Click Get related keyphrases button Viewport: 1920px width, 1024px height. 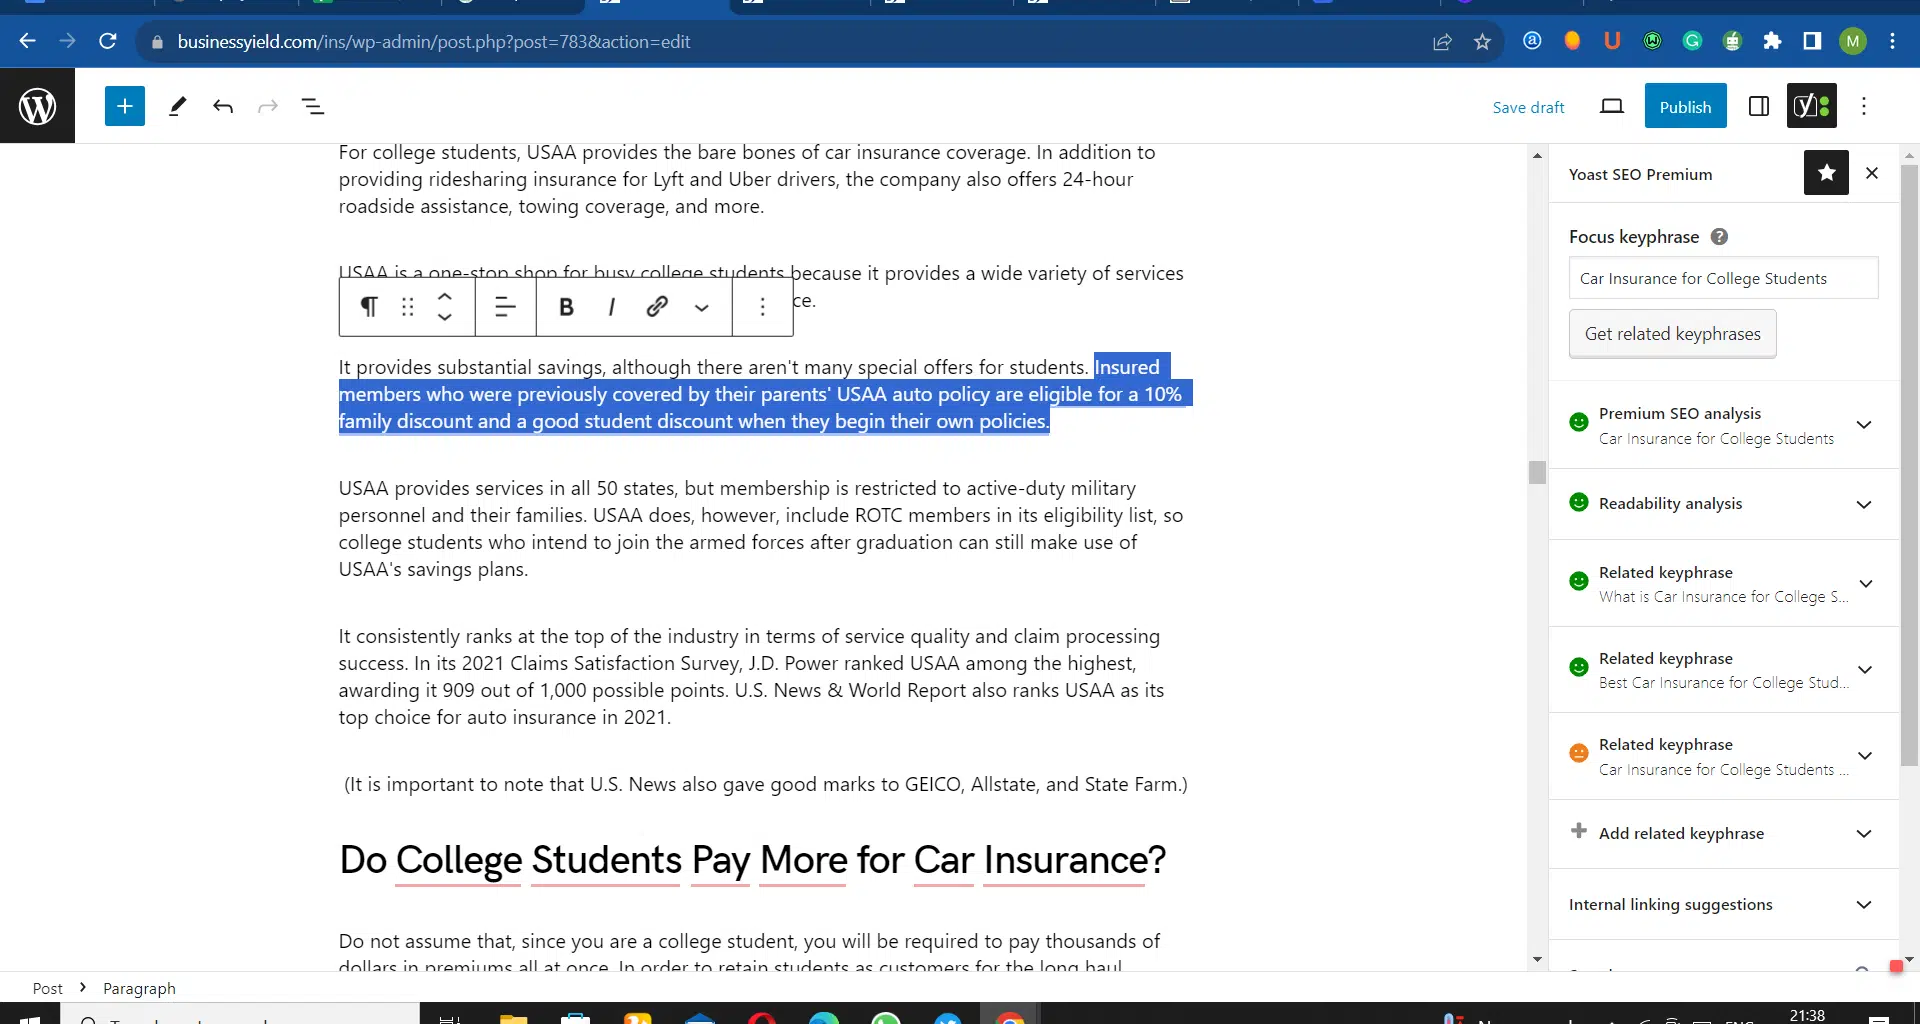pos(1672,334)
